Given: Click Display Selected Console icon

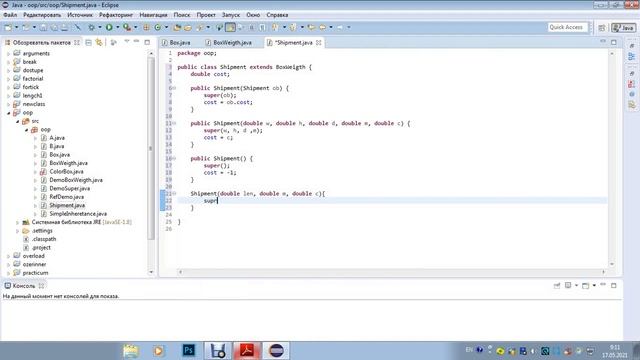Looking at the screenshot, I should pyautogui.click(x=568, y=286).
